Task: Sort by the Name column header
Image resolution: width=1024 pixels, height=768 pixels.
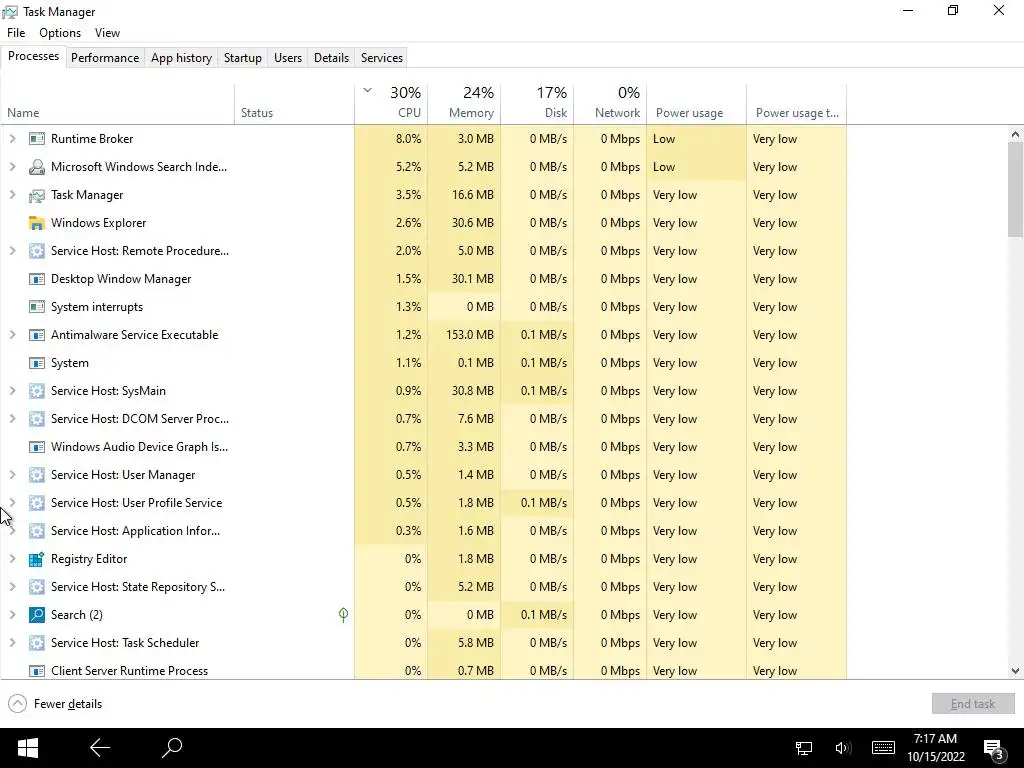Action: tap(118, 103)
